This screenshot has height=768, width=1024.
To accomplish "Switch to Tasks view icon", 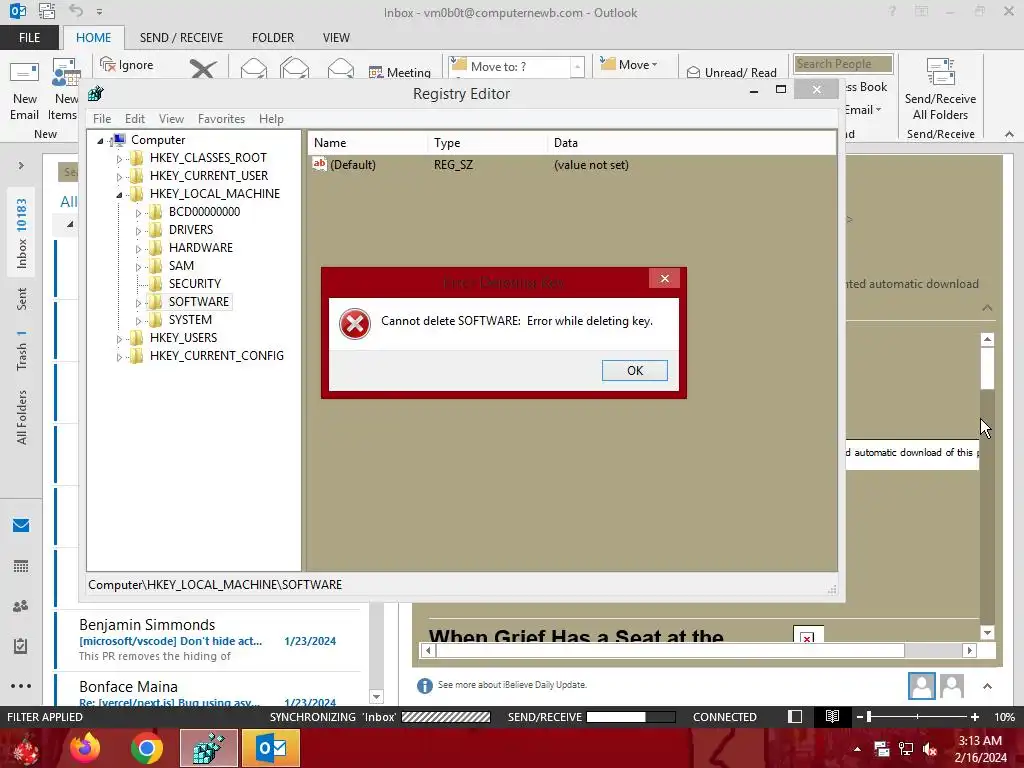I will tap(21, 647).
